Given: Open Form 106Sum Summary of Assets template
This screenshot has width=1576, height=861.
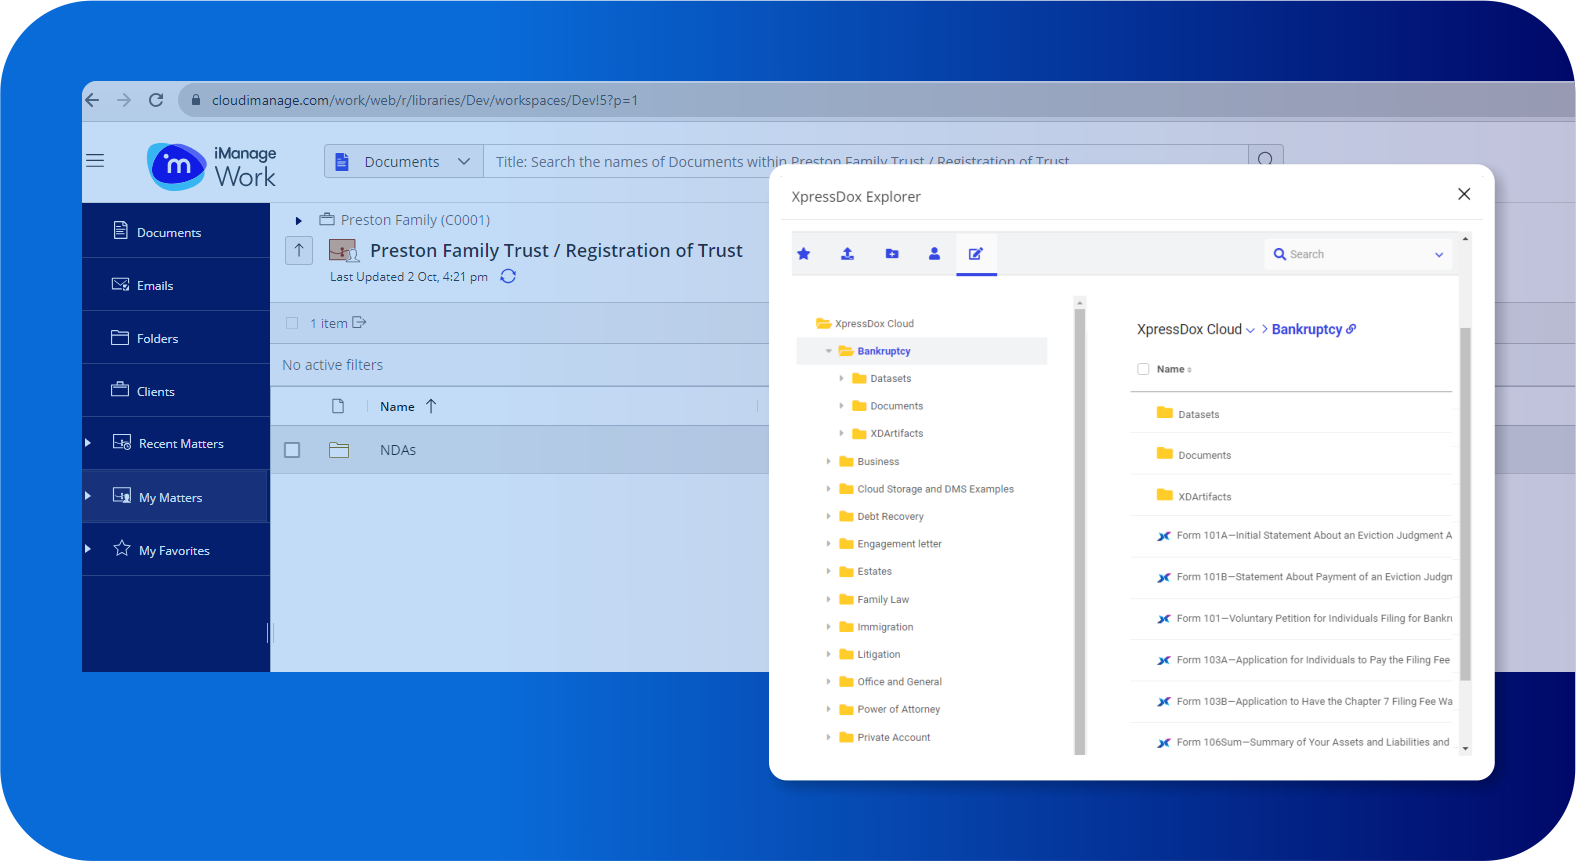Looking at the screenshot, I should point(1303,743).
